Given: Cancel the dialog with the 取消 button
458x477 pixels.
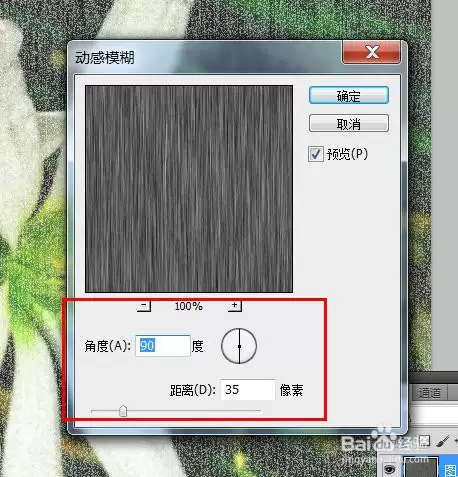Looking at the screenshot, I should pos(349,124).
